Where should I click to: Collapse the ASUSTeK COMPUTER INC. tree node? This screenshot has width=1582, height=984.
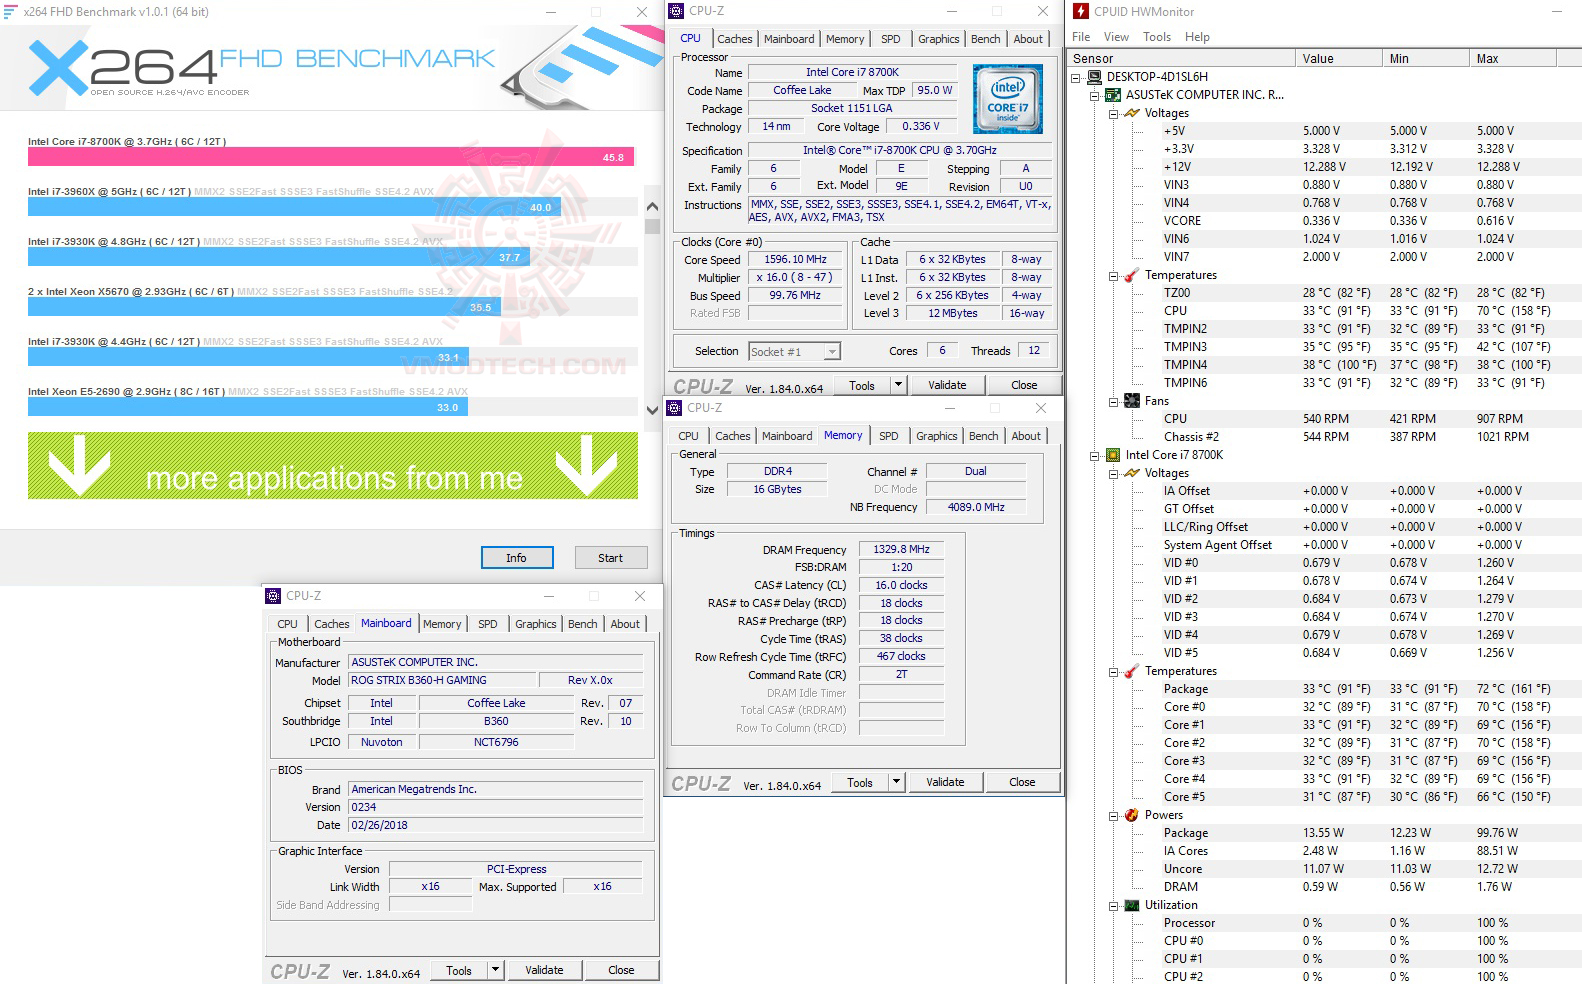(1095, 95)
